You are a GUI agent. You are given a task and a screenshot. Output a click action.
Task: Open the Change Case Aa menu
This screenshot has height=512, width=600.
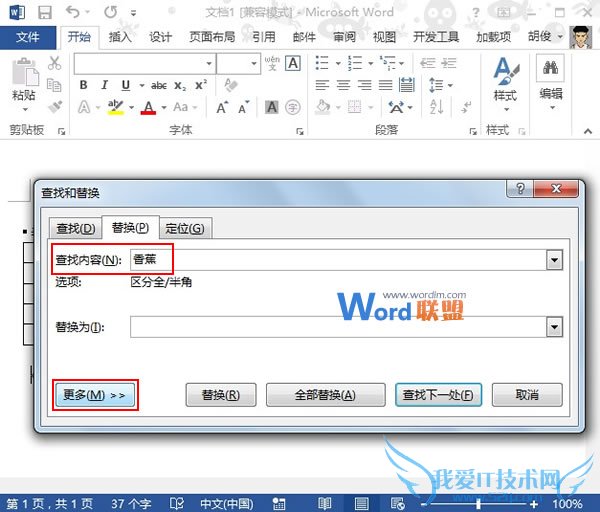tap(181, 107)
